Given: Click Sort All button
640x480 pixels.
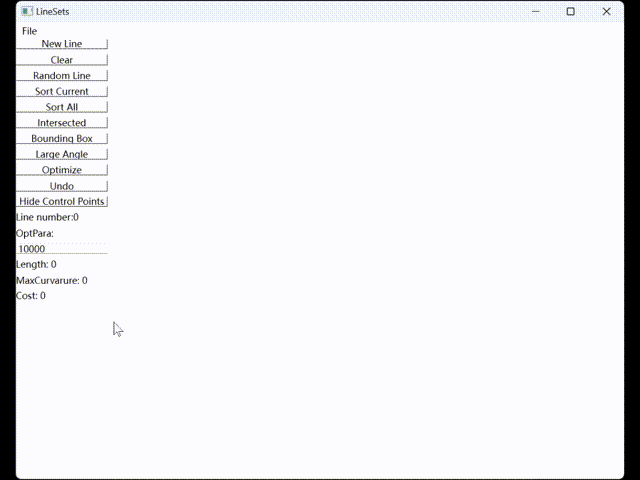Looking at the screenshot, I should 62,107.
